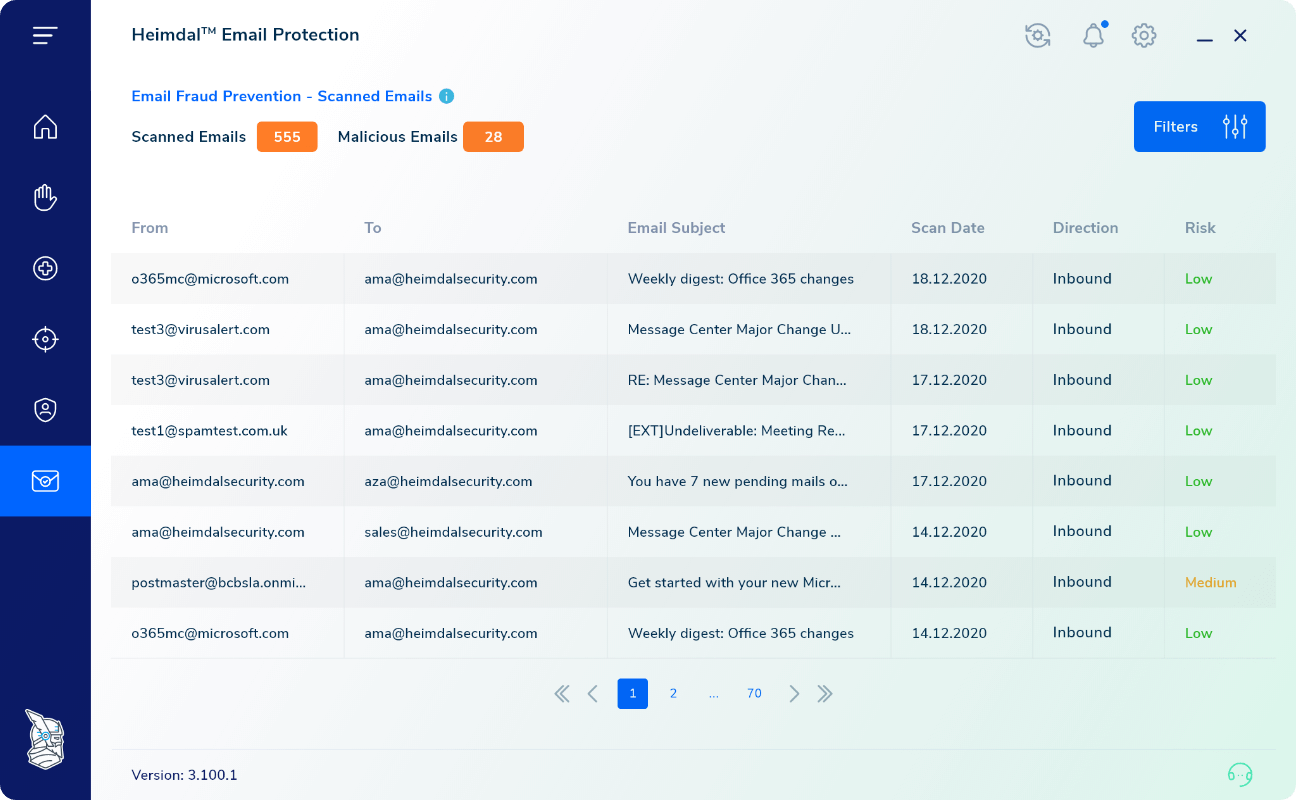Open 'You have 7 new pending mails' subject
Image resolution: width=1296 pixels, height=800 pixels.
click(x=737, y=481)
